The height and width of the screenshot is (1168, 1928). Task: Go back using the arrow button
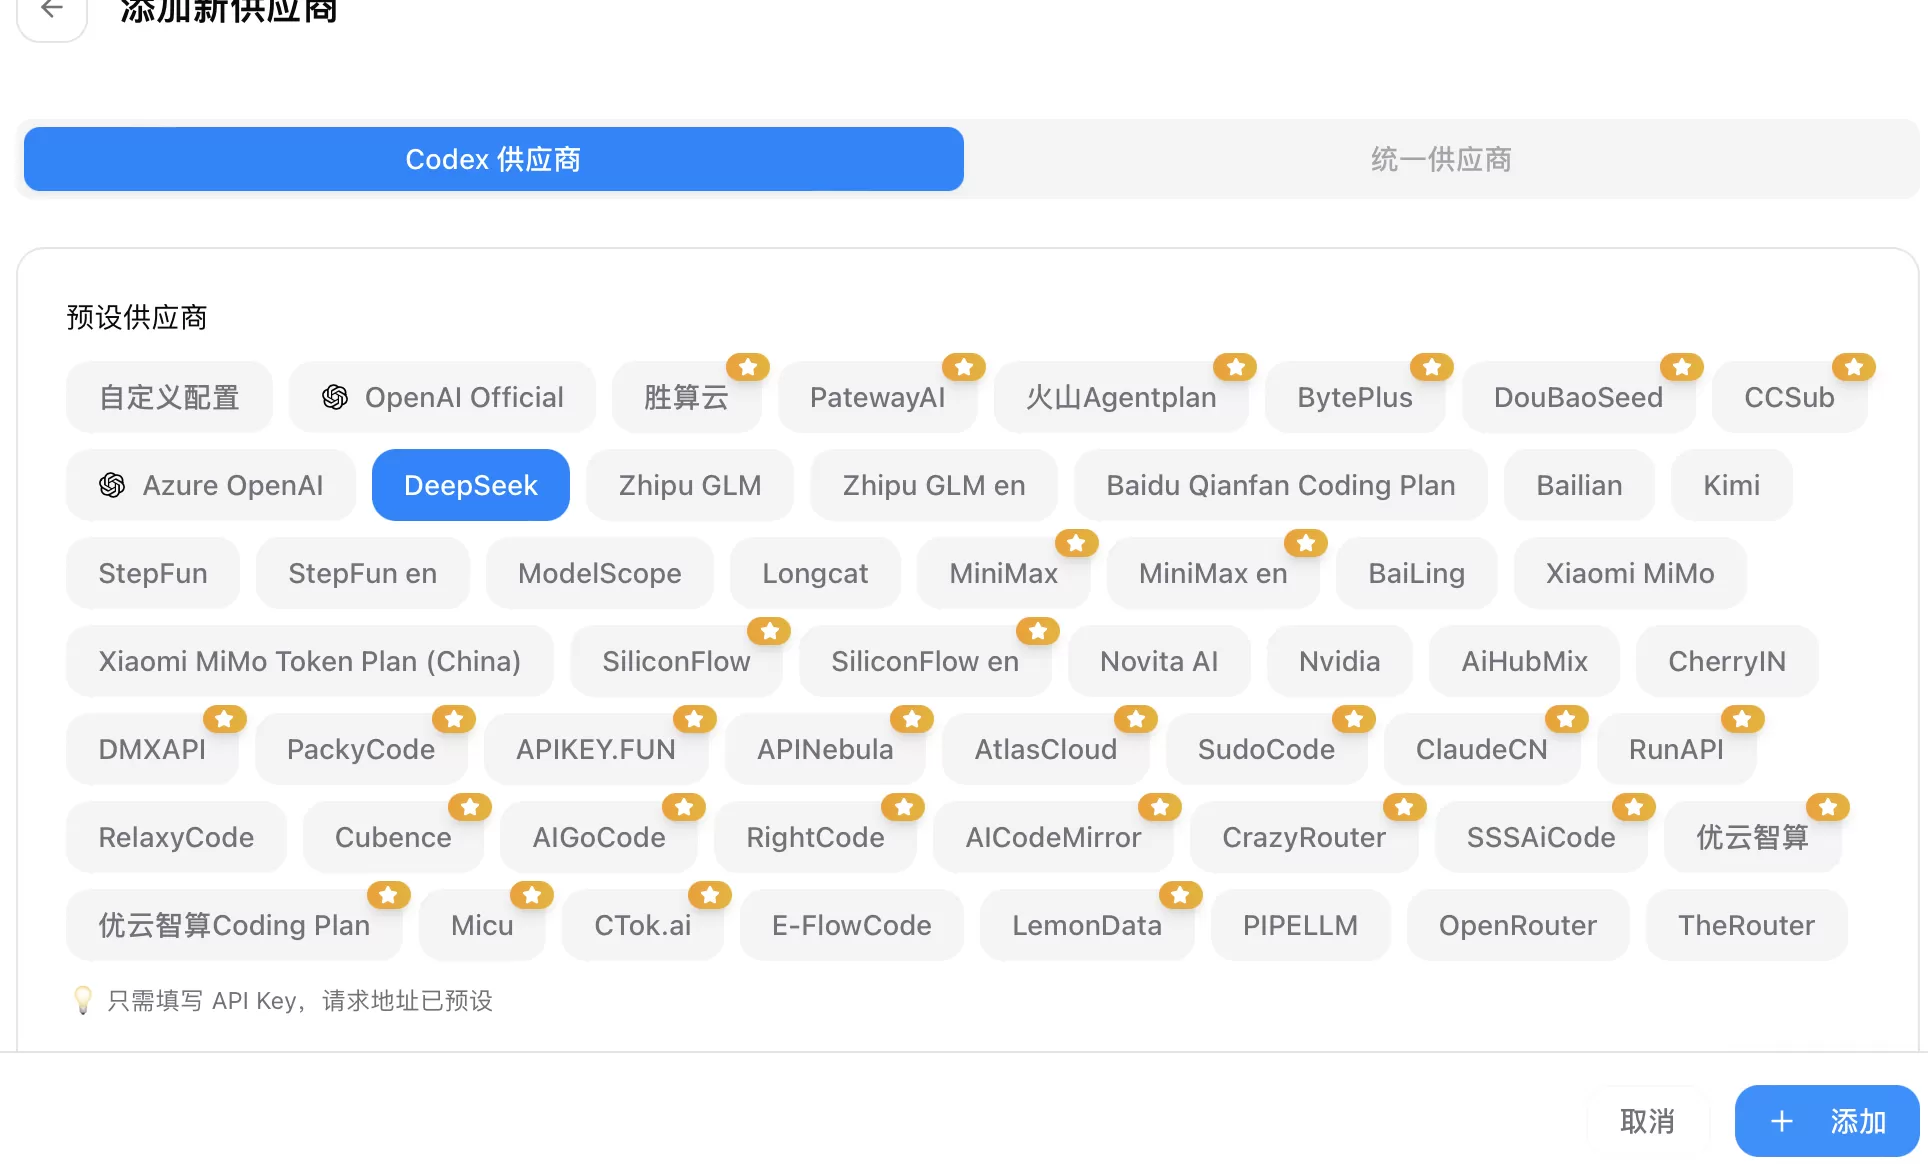click(x=52, y=12)
